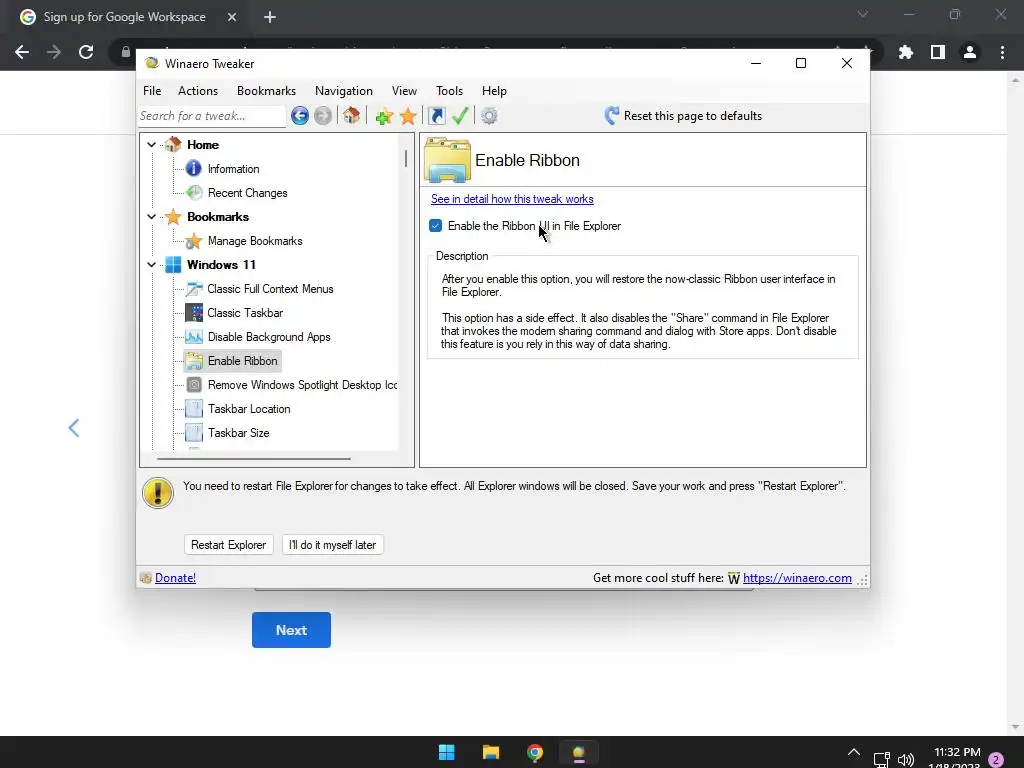1024x768 pixels.
Task: Click the create shortcut arrow toolbar icon
Action: 436,116
